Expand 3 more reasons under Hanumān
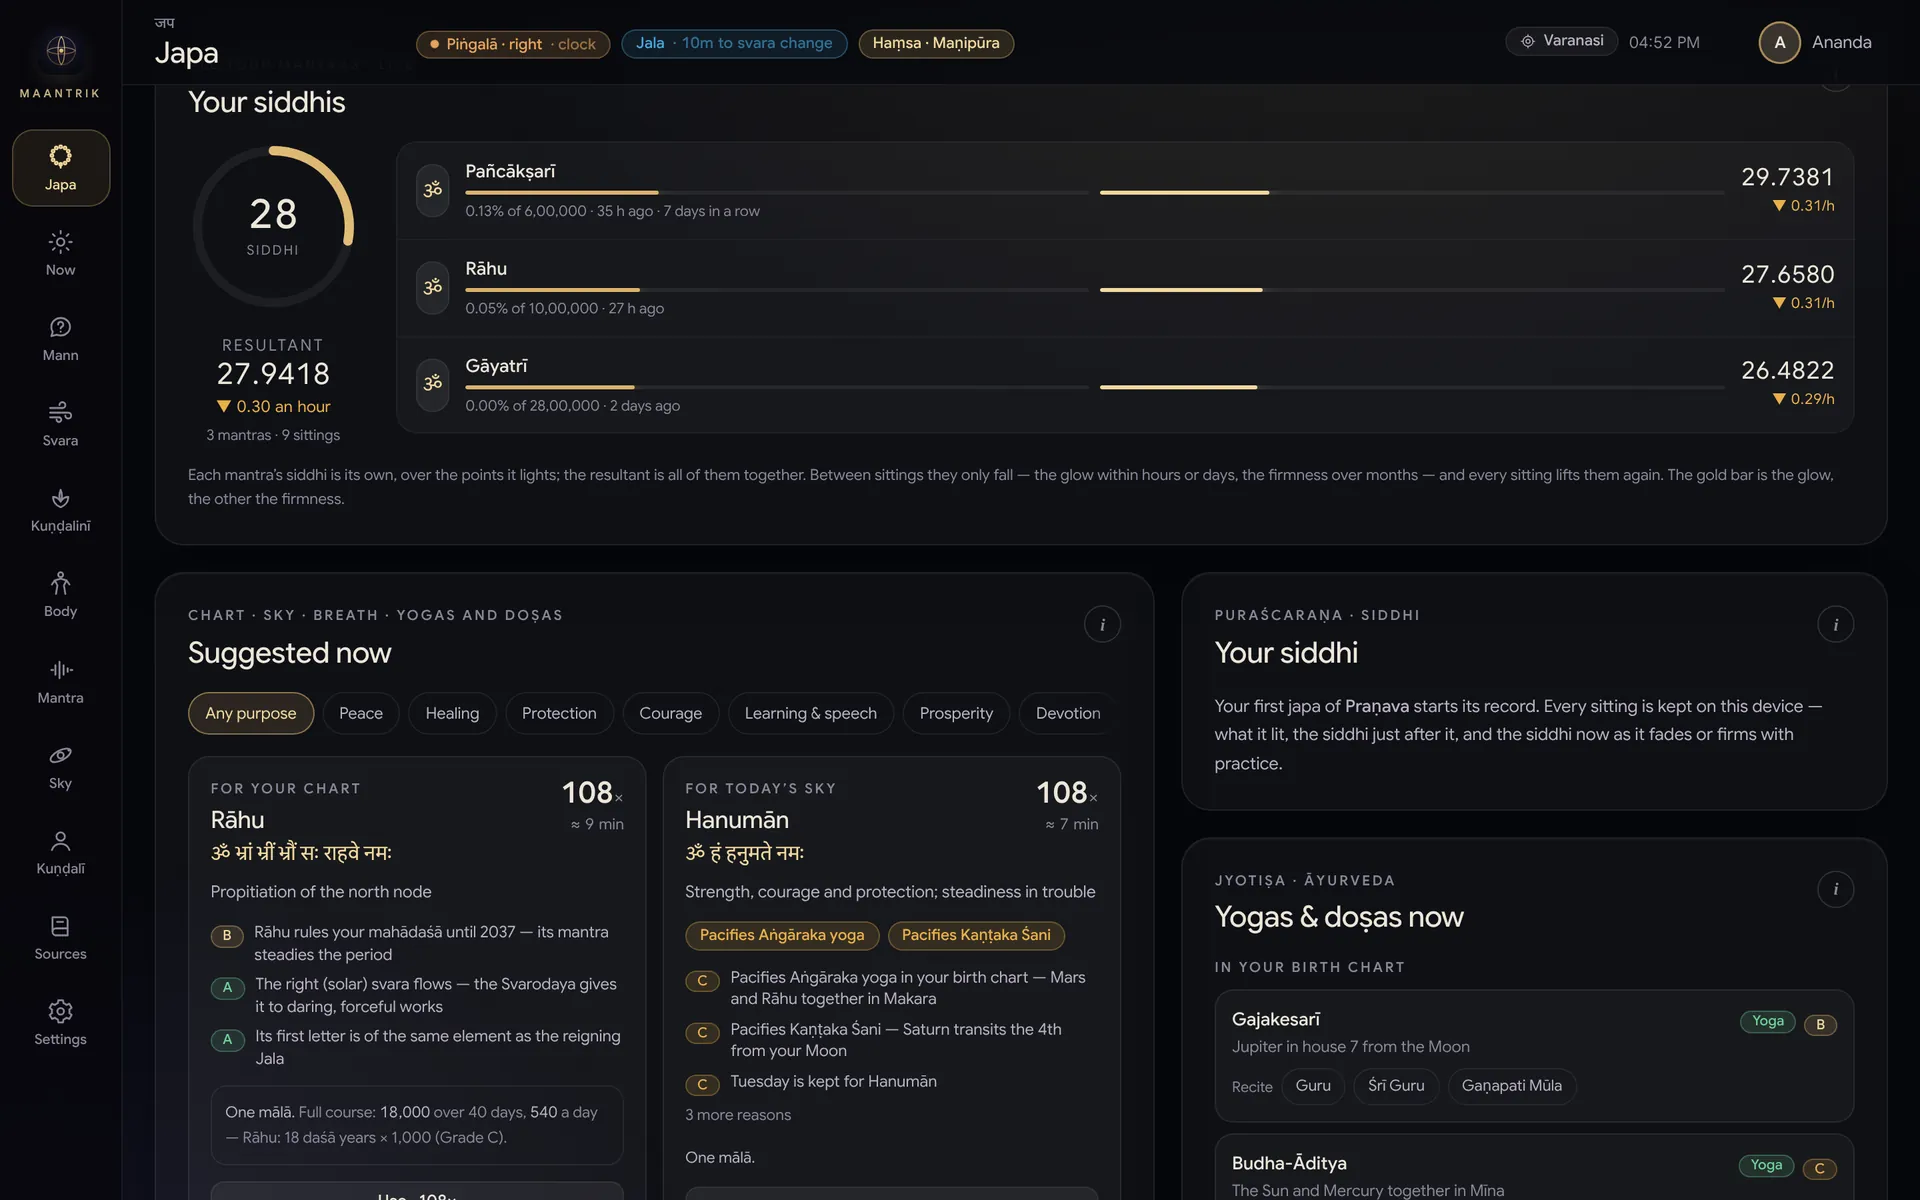 tap(738, 1115)
